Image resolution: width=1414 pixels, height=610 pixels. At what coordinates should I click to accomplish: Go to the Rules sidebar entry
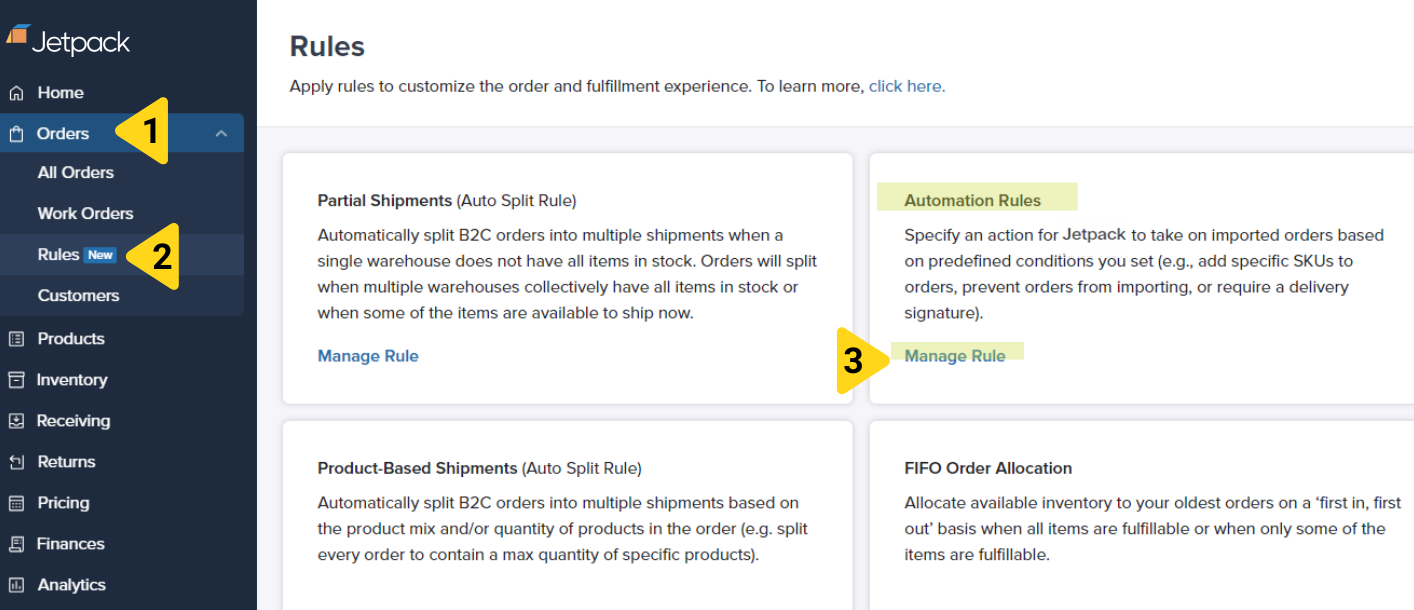tap(58, 254)
